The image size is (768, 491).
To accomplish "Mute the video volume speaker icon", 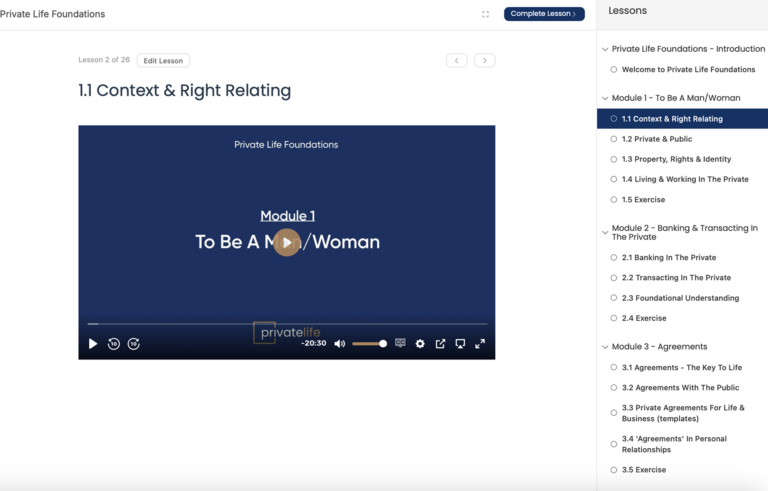I will tap(339, 344).
